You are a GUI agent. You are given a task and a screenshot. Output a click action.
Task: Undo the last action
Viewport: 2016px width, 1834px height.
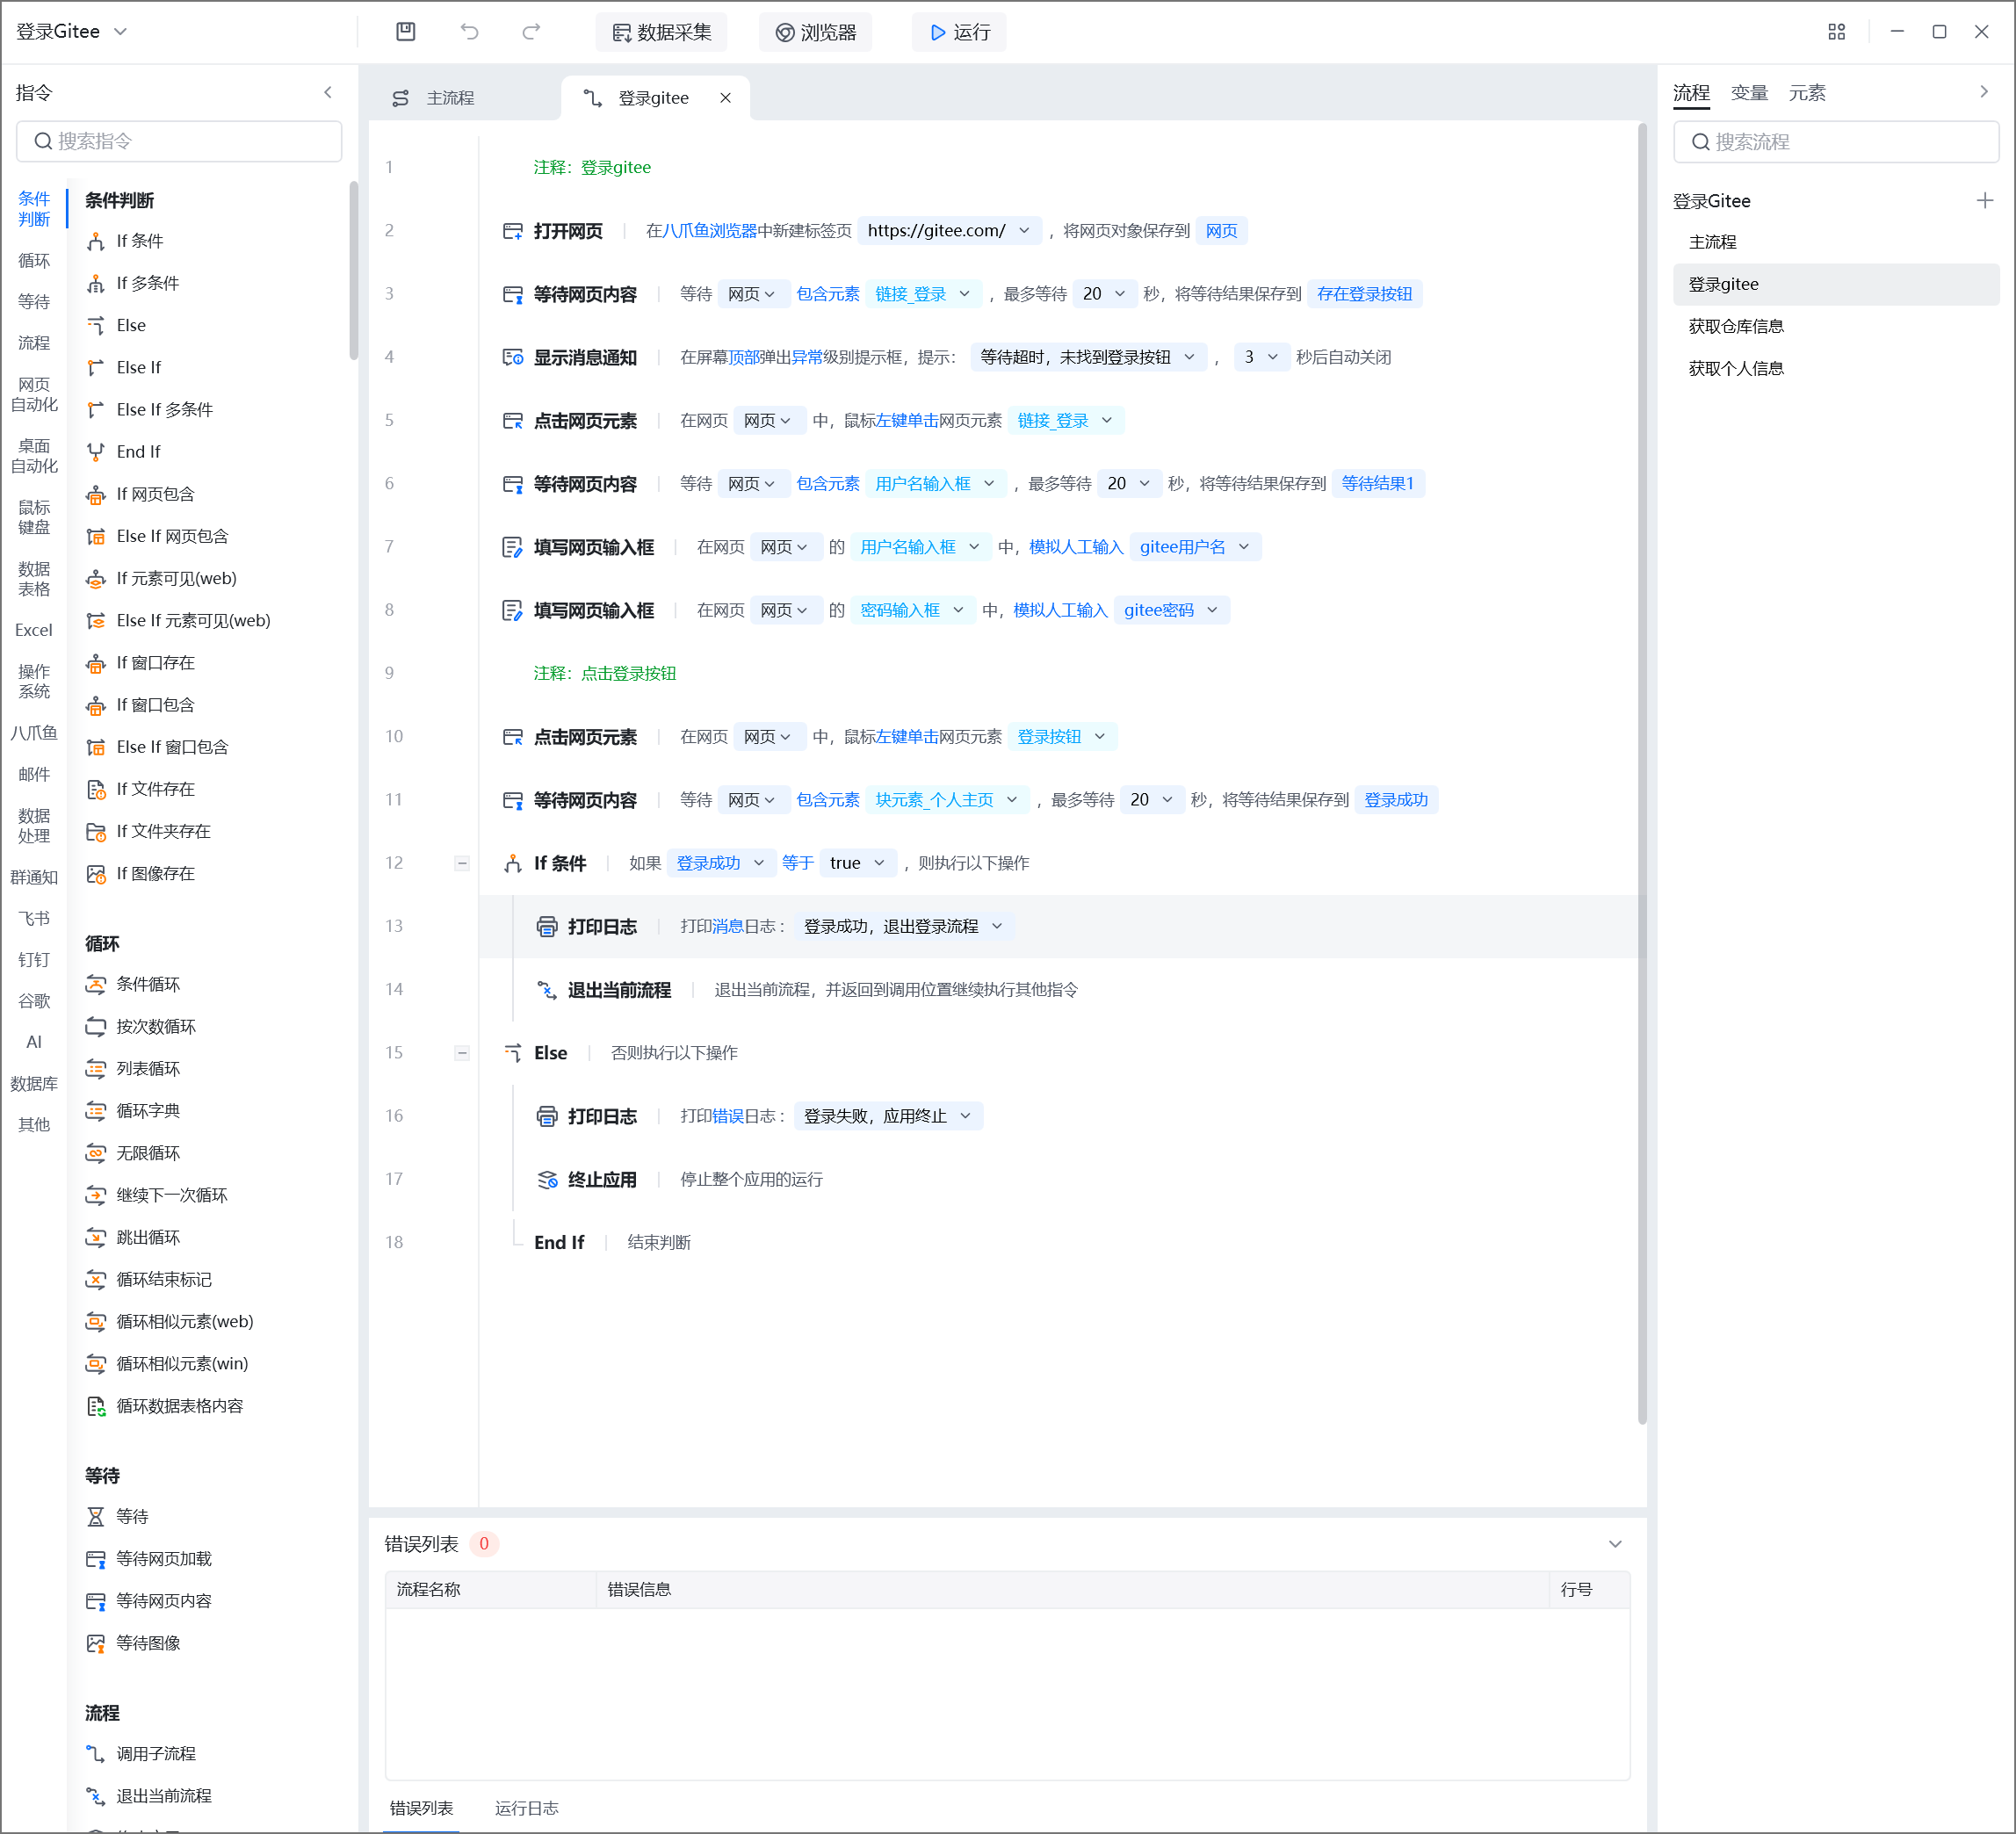coord(469,32)
